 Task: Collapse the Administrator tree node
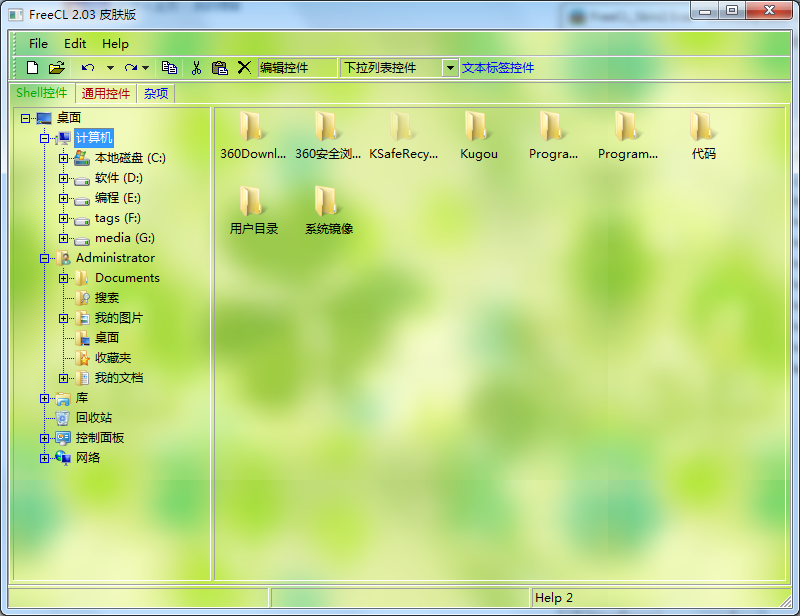click(x=44, y=258)
